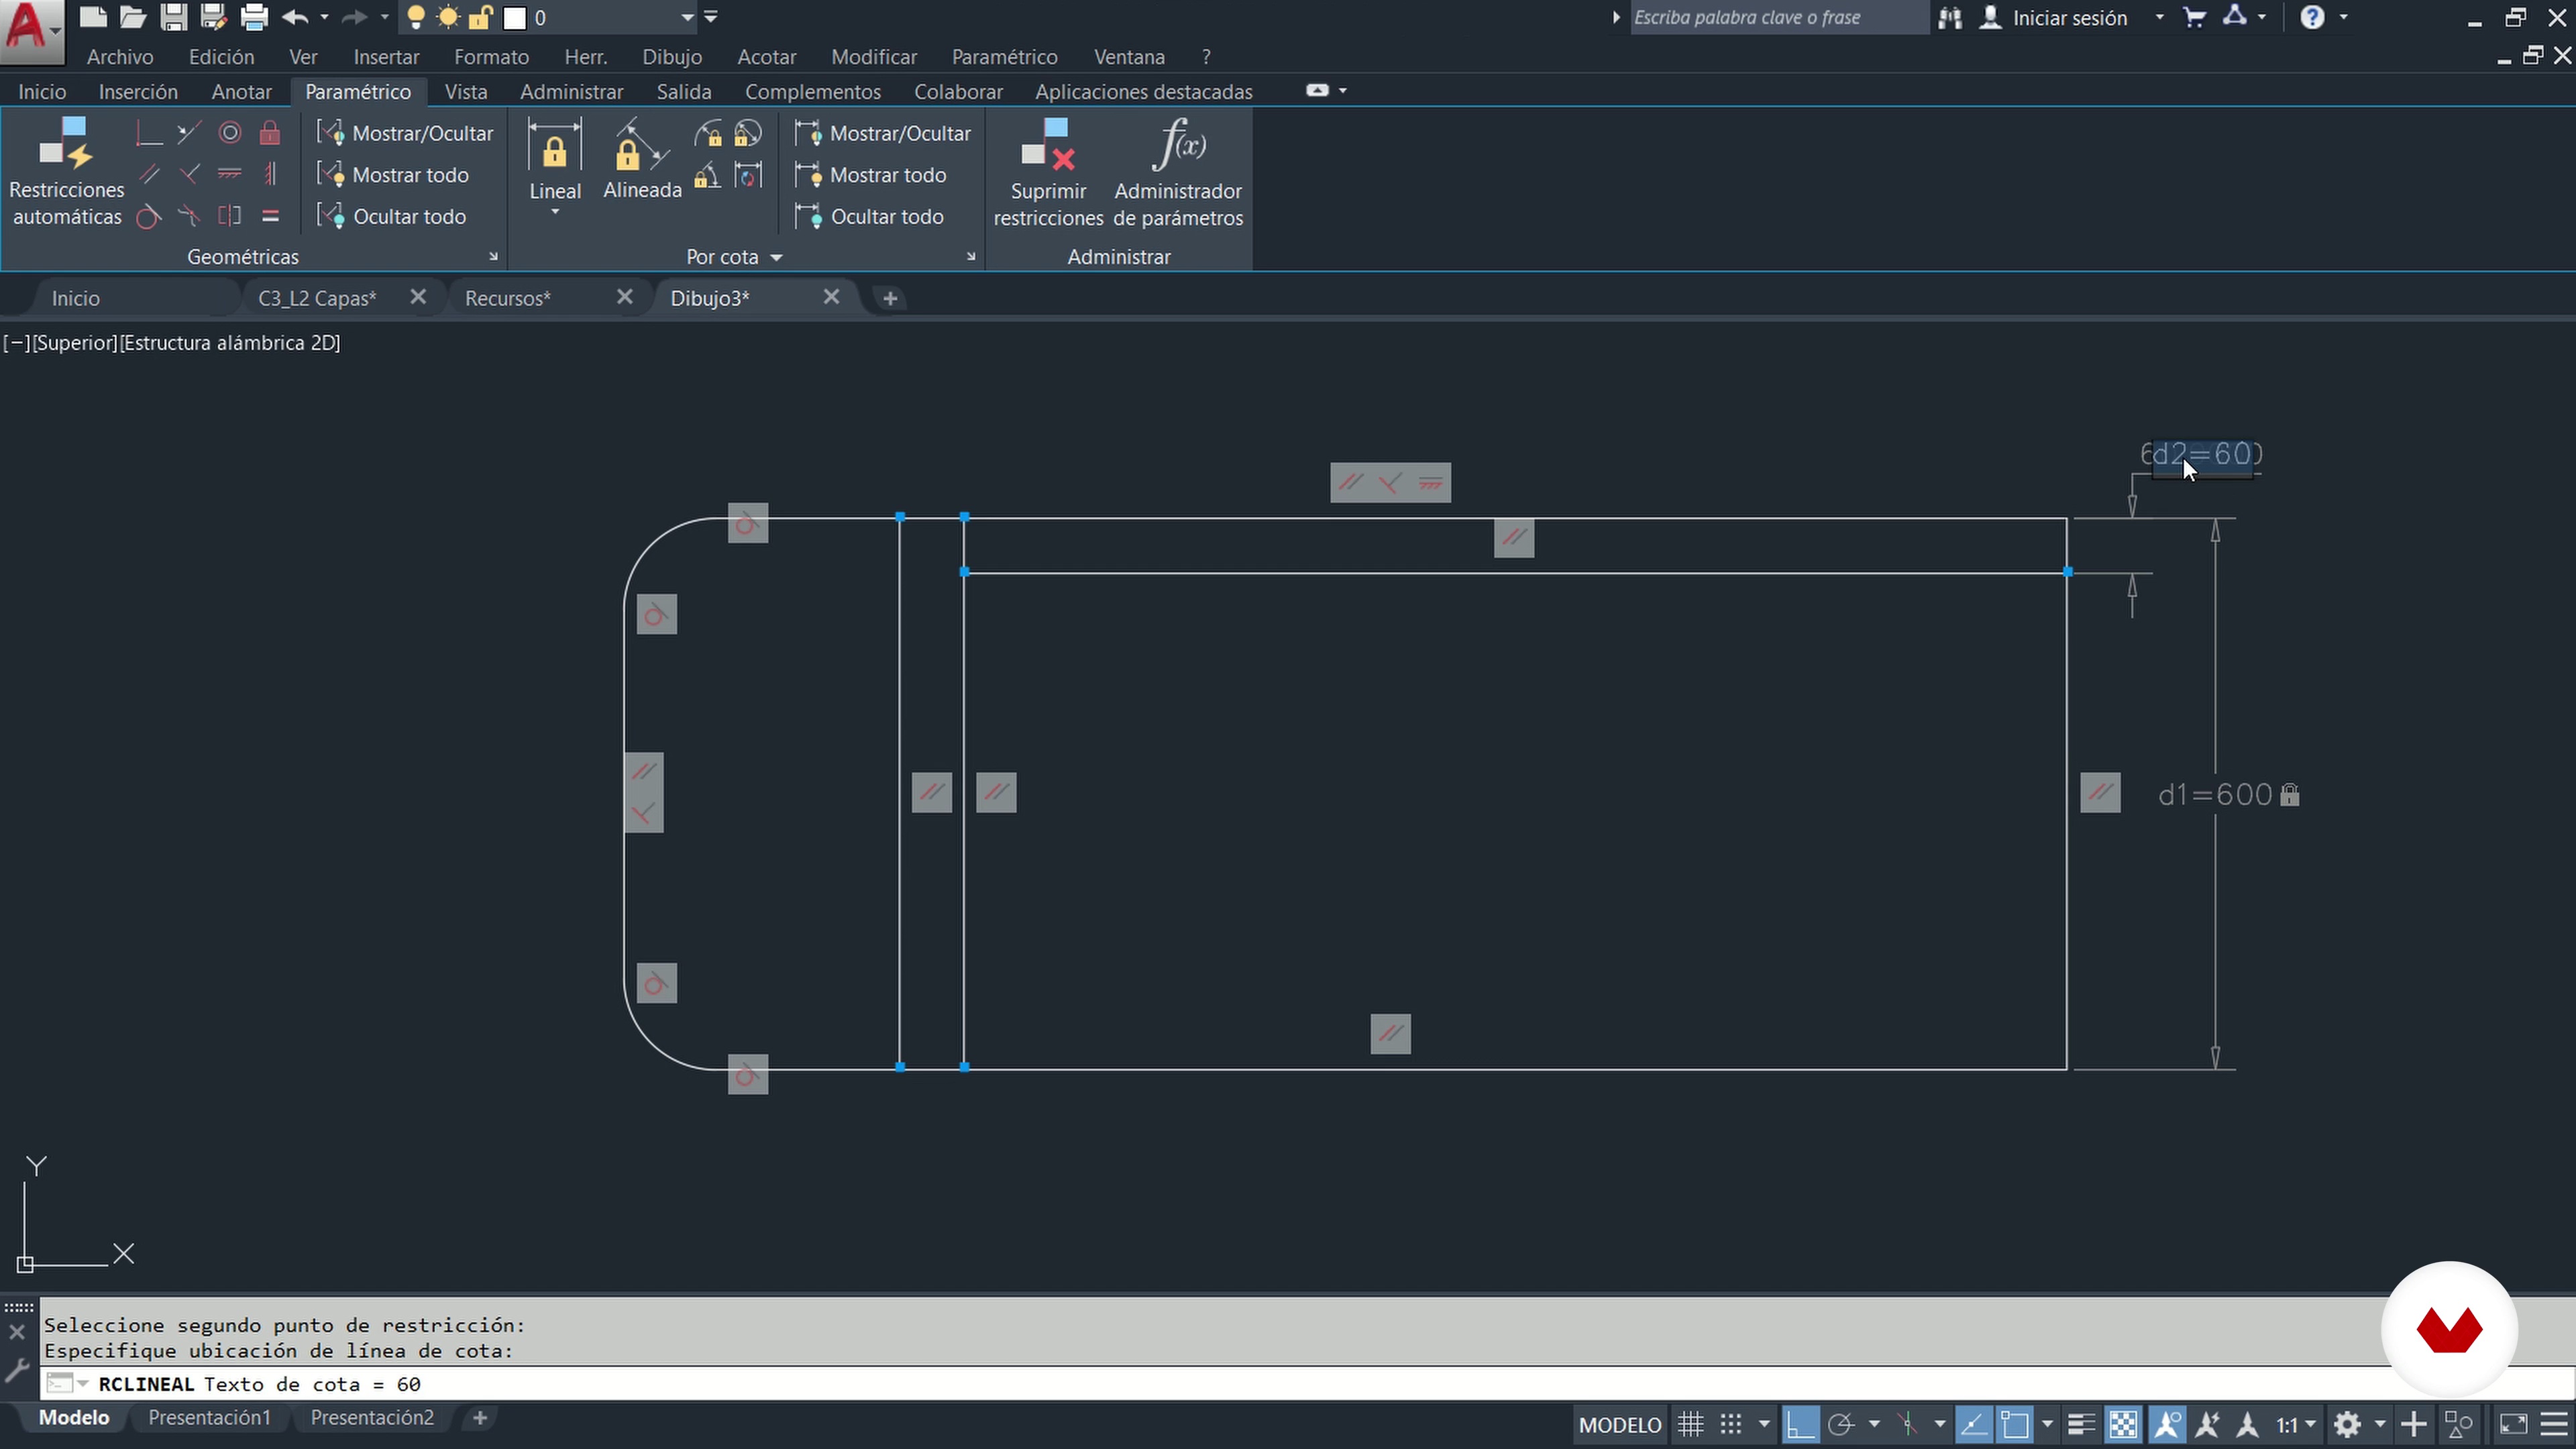
Task: Select the Smooth constraint icon
Action: [189, 216]
